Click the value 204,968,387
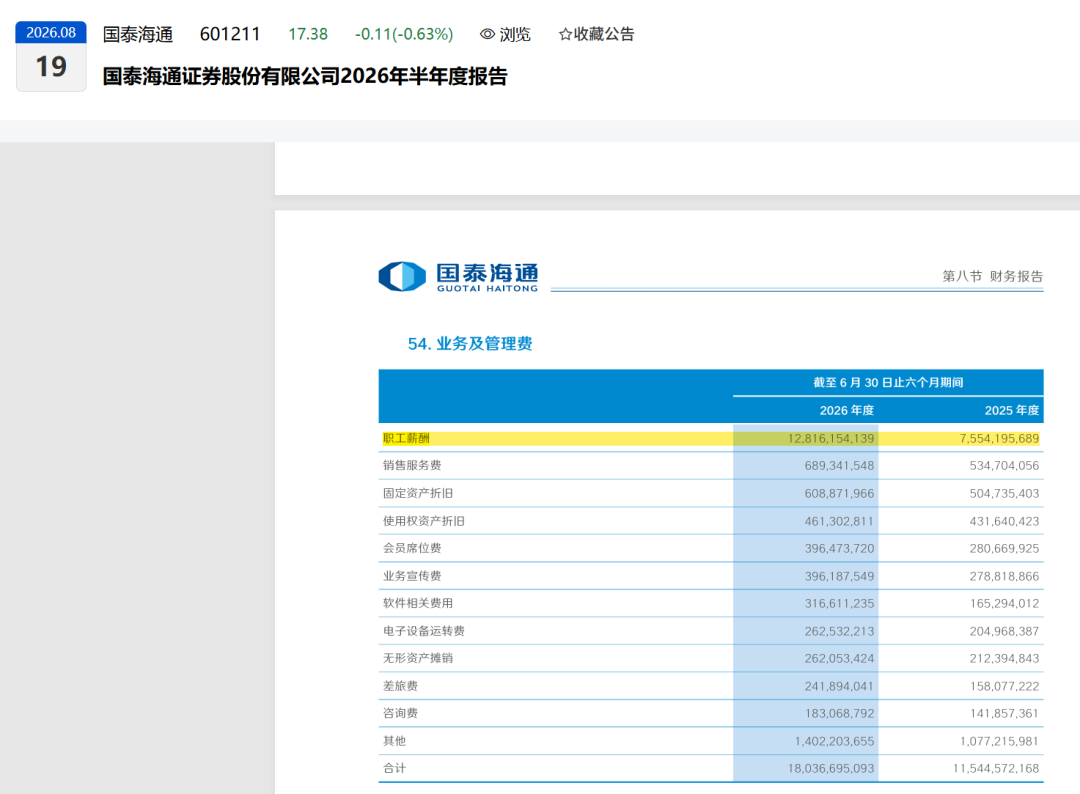Image resolution: width=1080 pixels, height=794 pixels. click(1004, 631)
